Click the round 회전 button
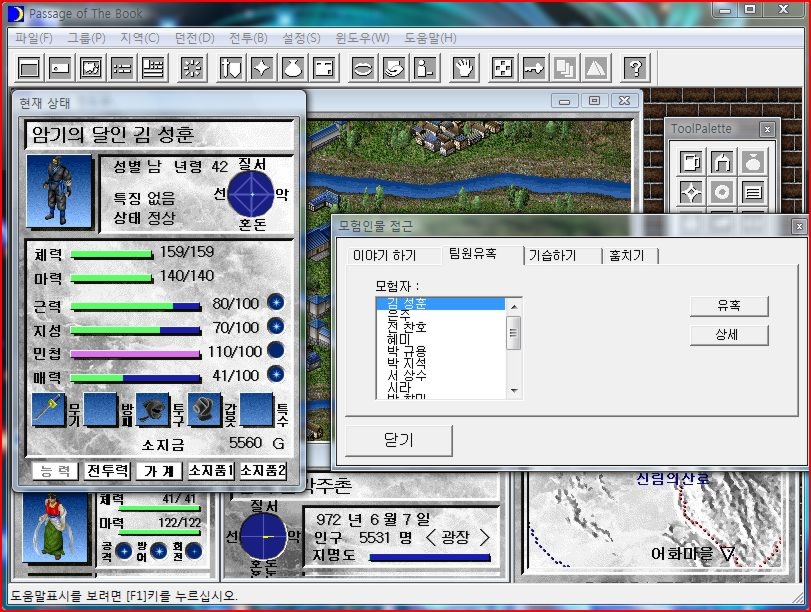The height and width of the screenshot is (612, 811). pyautogui.click(x=194, y=551)
